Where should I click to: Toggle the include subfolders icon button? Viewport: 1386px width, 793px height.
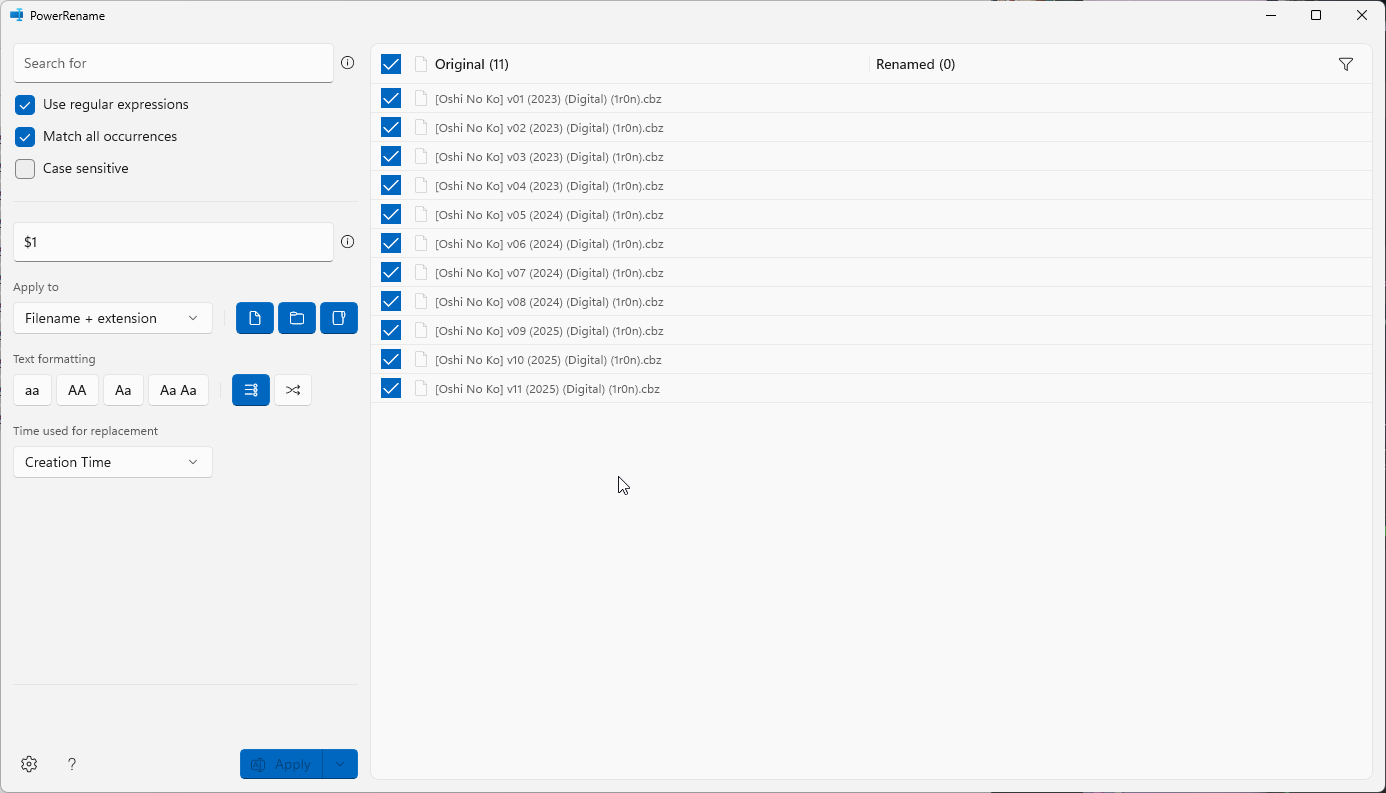(x=339, y=318)
